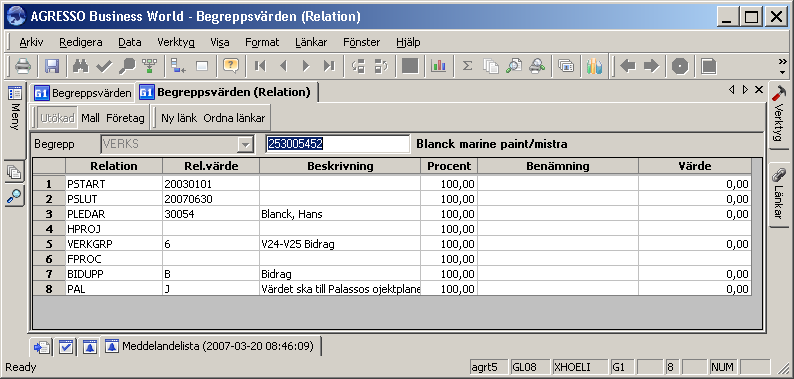The width and height of the screenshot is (794, 379).
Task: Click the Print toolbar icon
Action: pos(23,66)
